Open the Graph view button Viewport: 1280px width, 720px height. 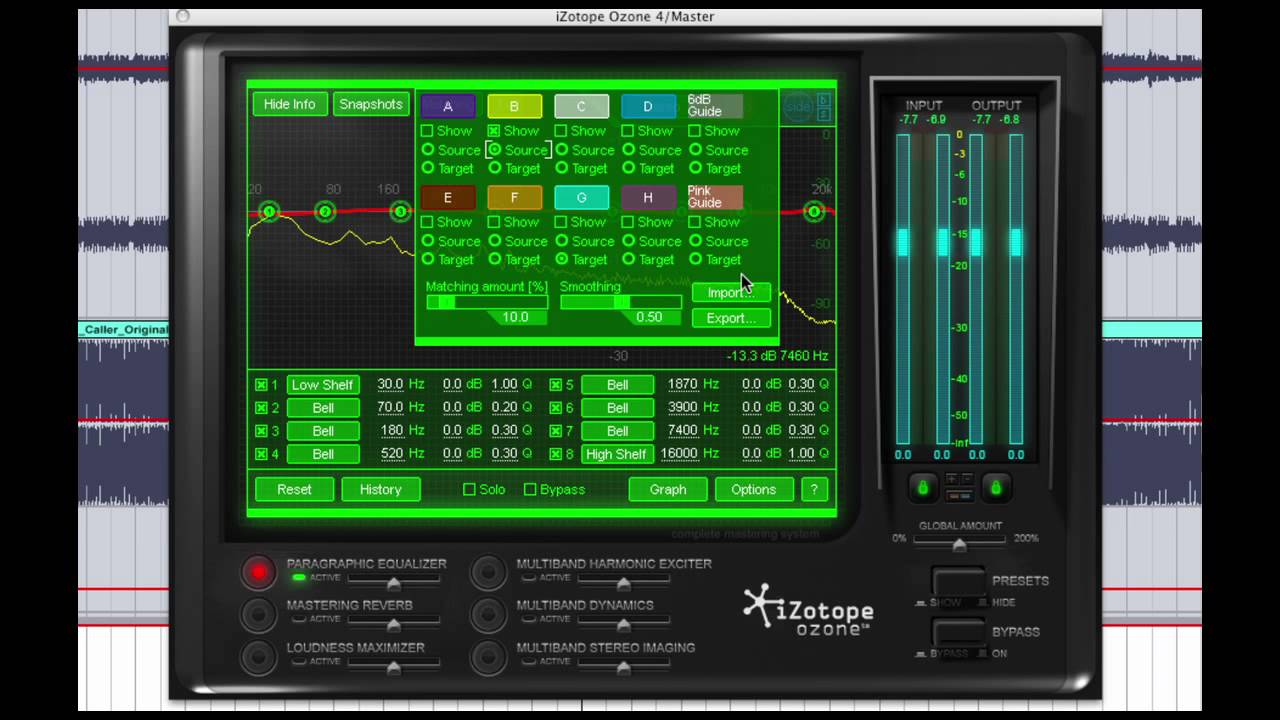(668, 489)
